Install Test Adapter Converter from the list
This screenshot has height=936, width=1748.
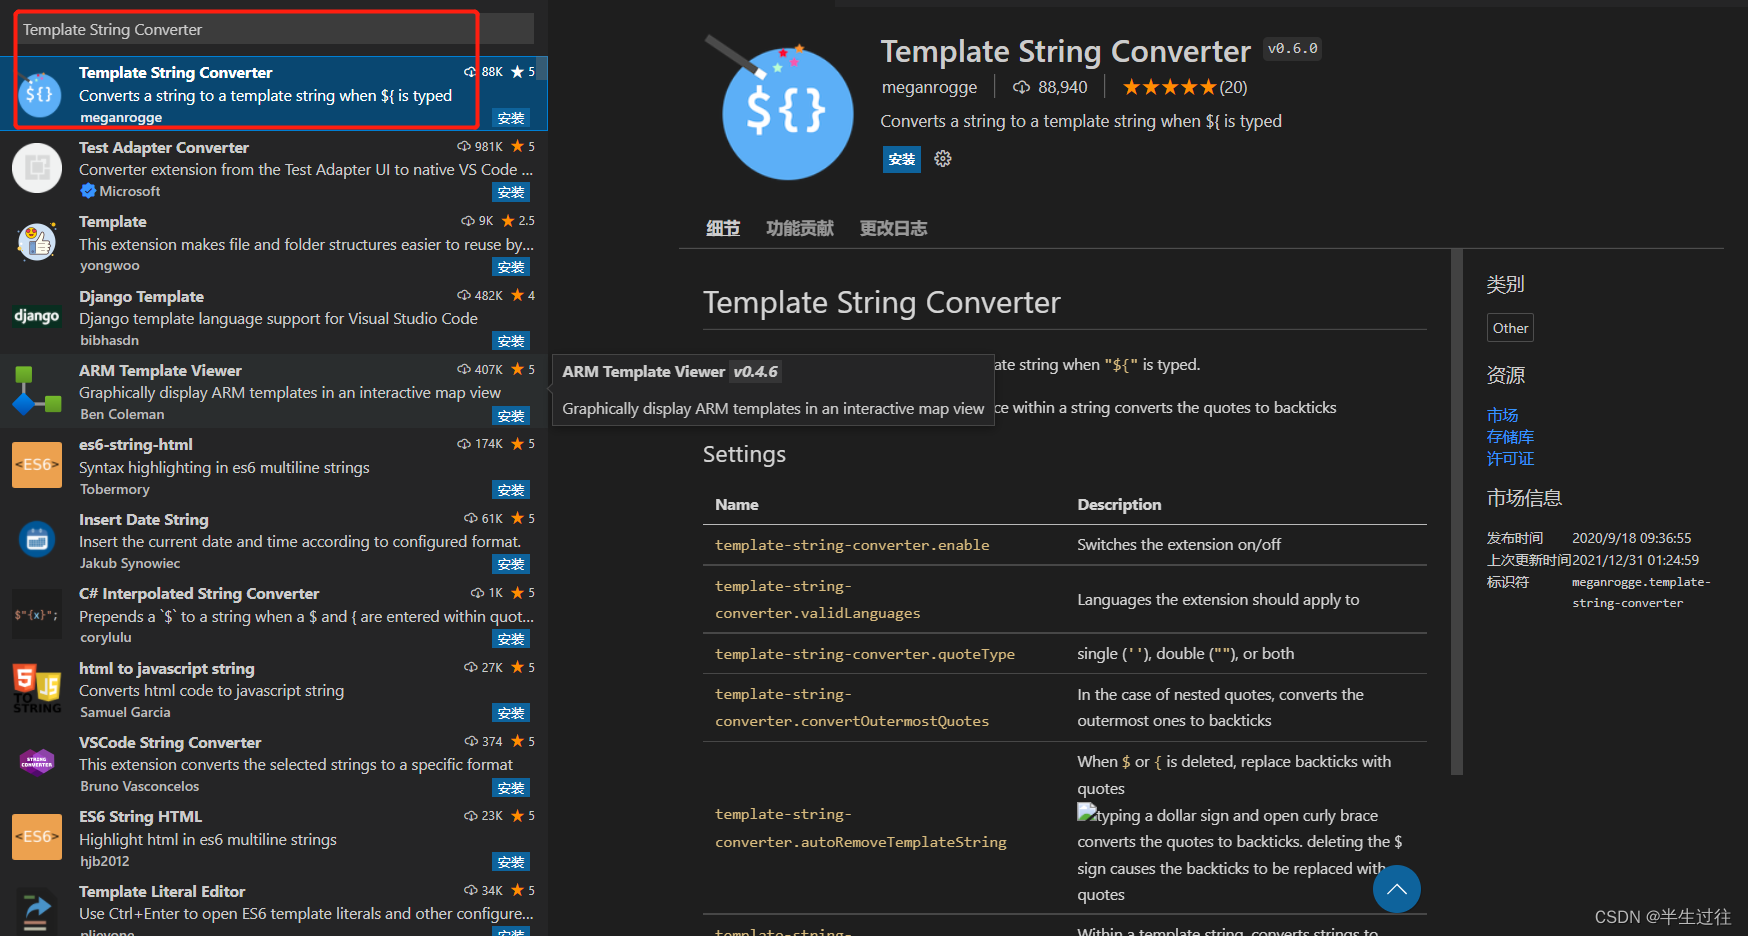pos(511,192)
